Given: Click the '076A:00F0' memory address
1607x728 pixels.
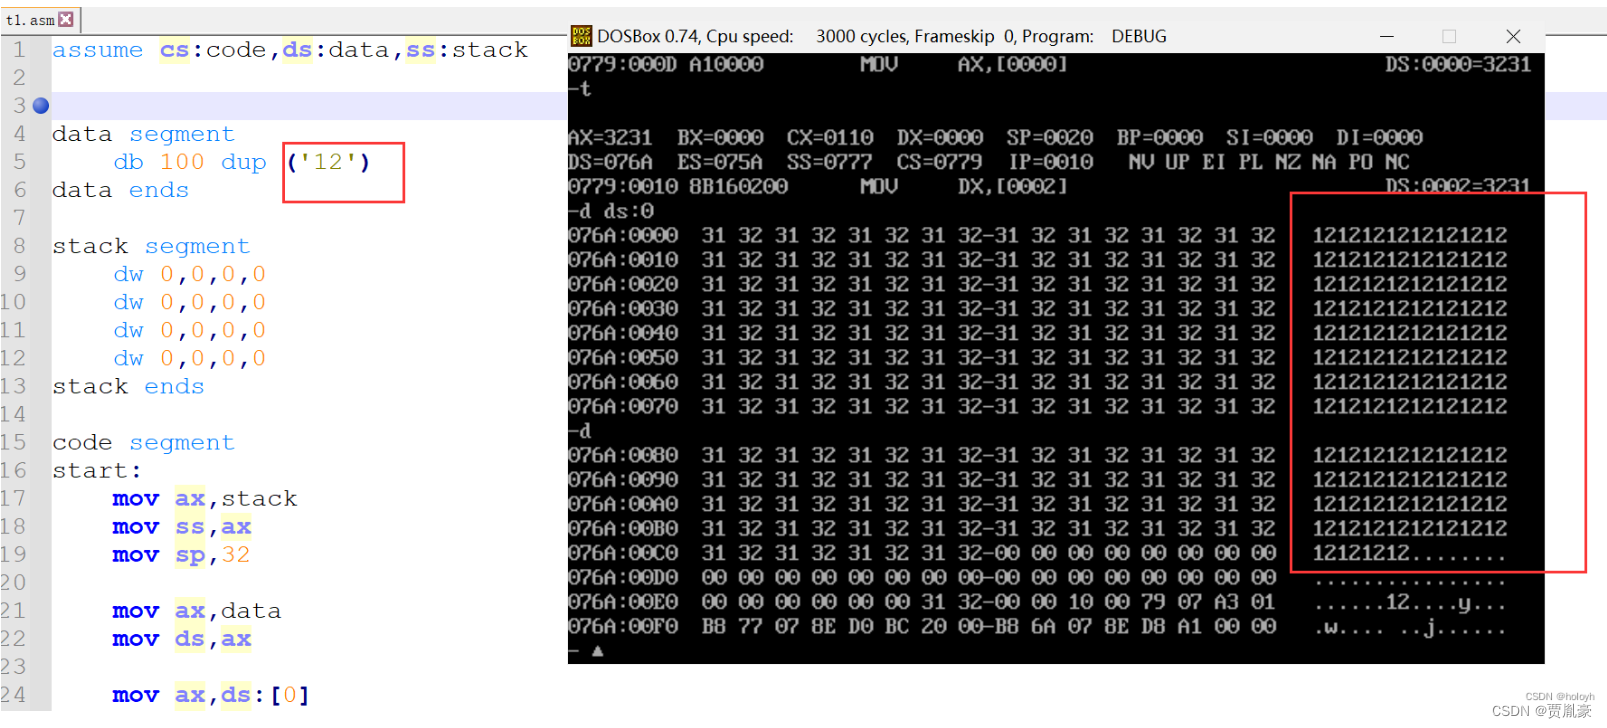Looking at the screenshot, I should (623, 628).
